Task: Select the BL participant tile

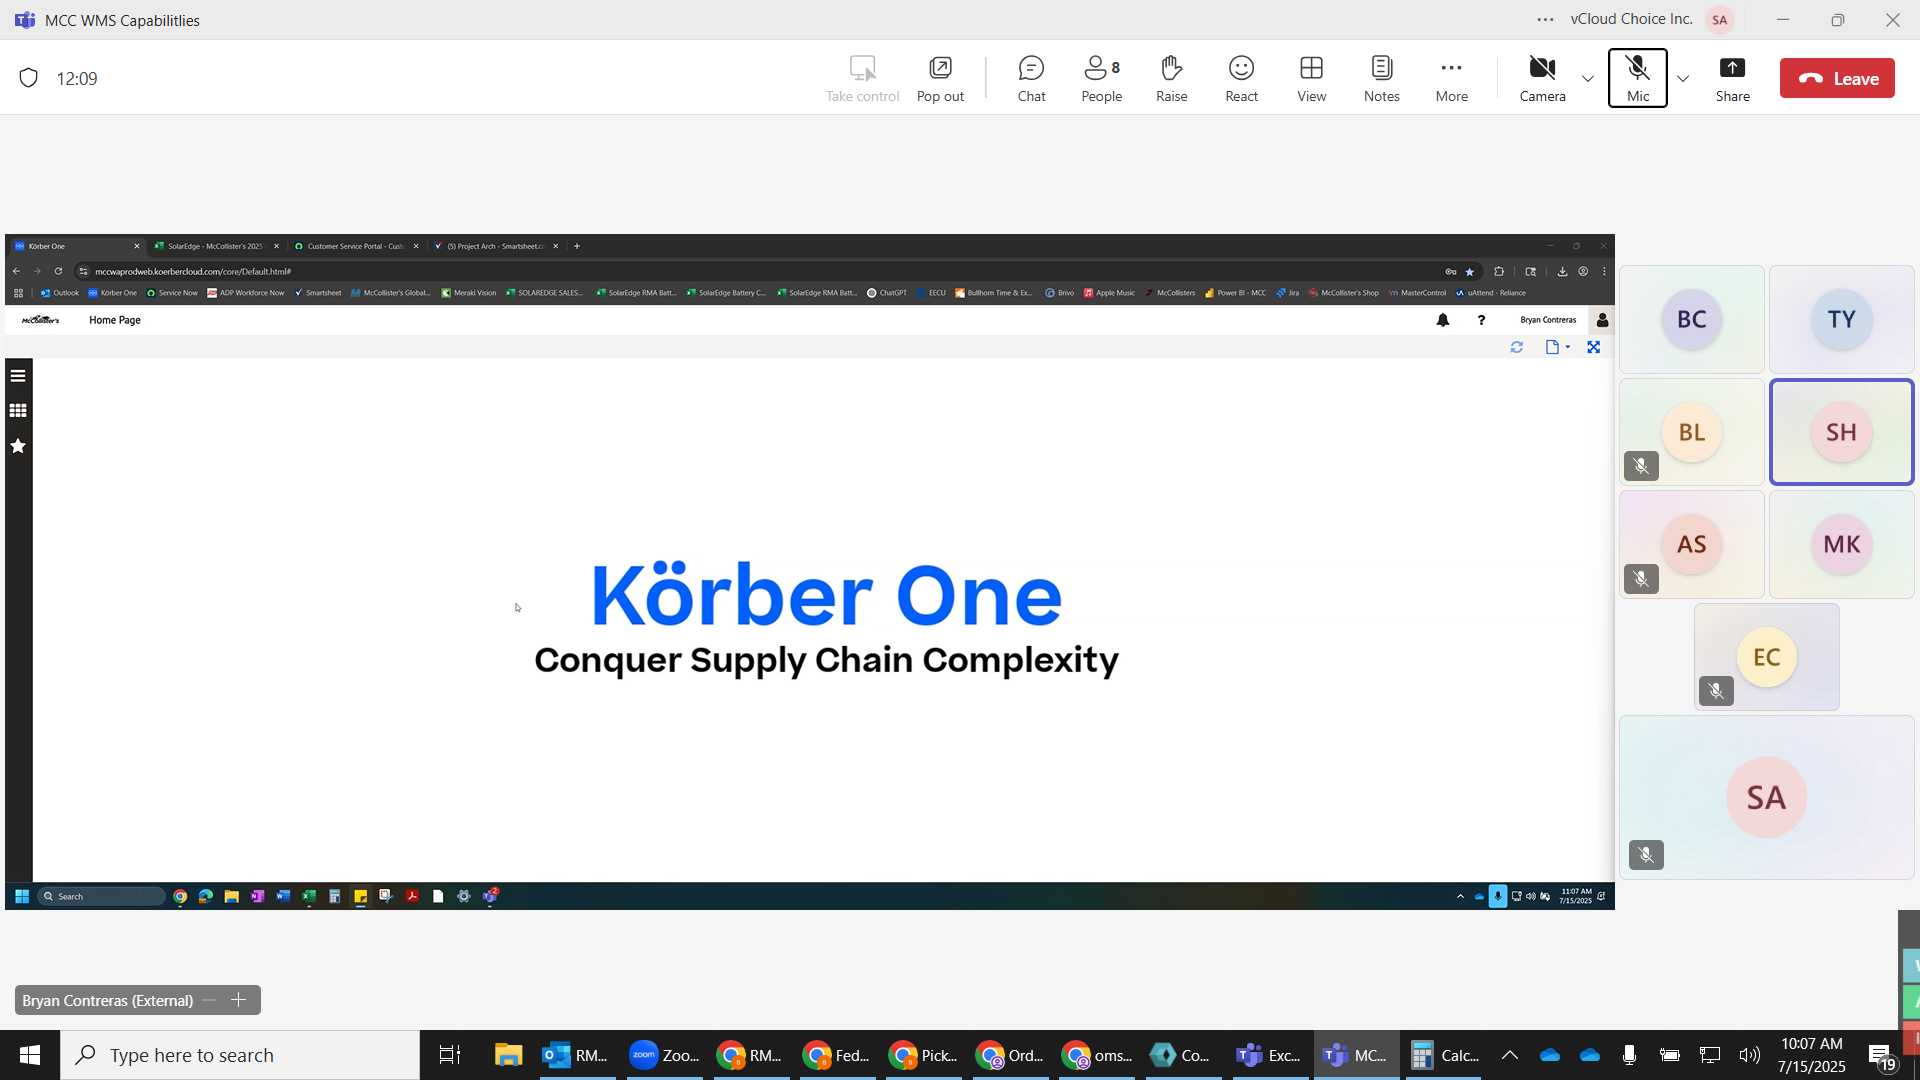Action: click(x=1691, y=432)
